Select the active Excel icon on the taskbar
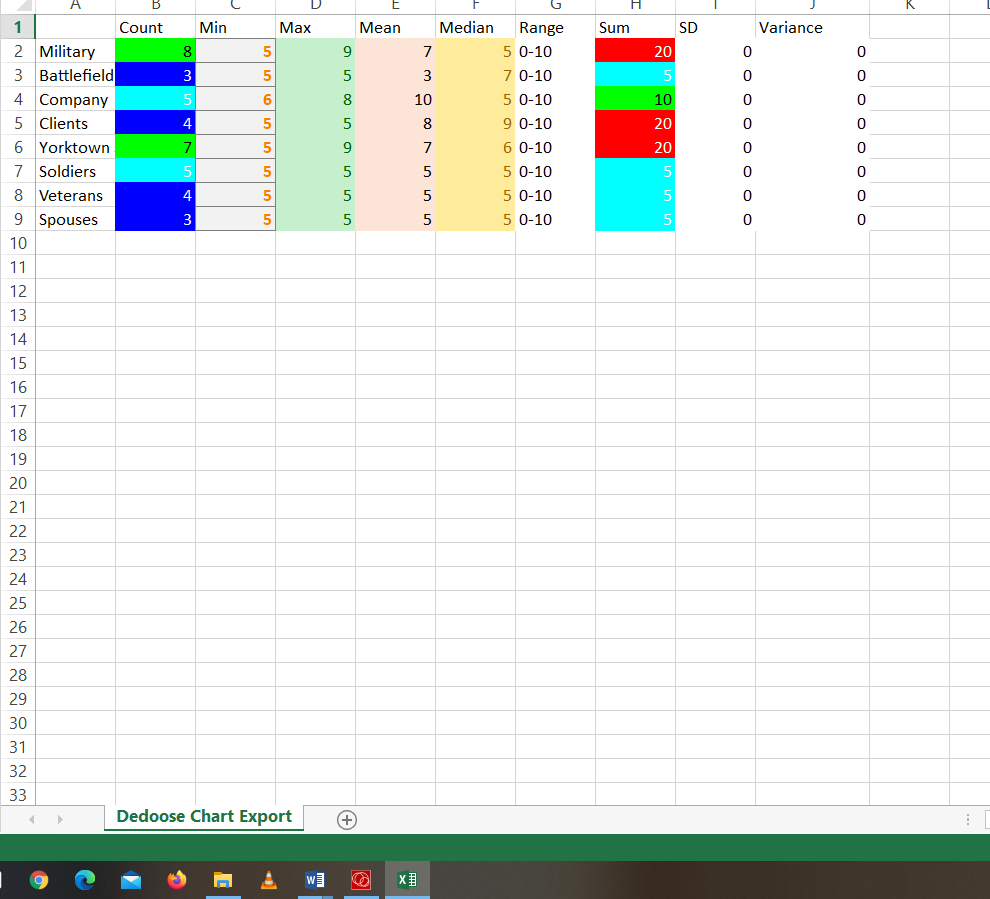 [406, 880]
